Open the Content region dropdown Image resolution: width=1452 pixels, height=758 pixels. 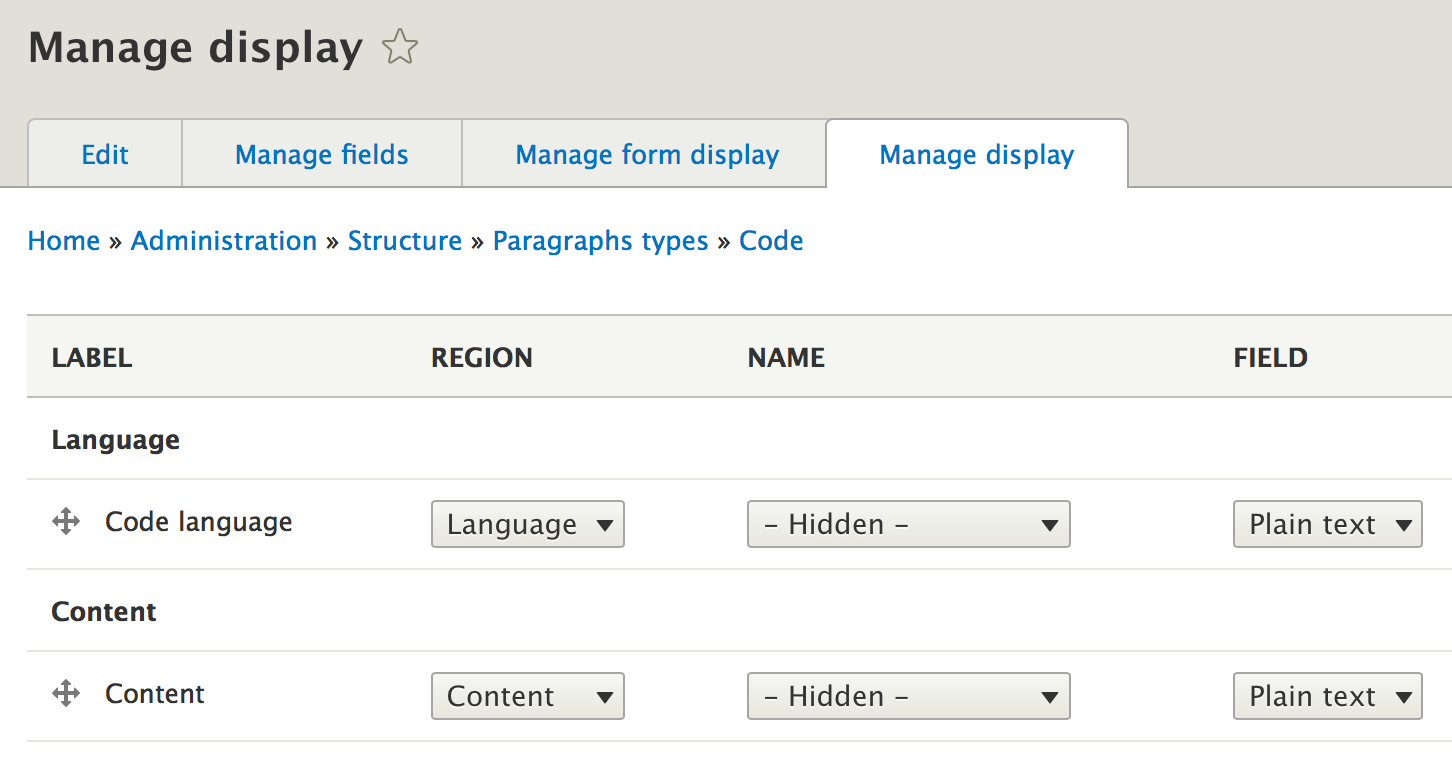coord(527,696)
